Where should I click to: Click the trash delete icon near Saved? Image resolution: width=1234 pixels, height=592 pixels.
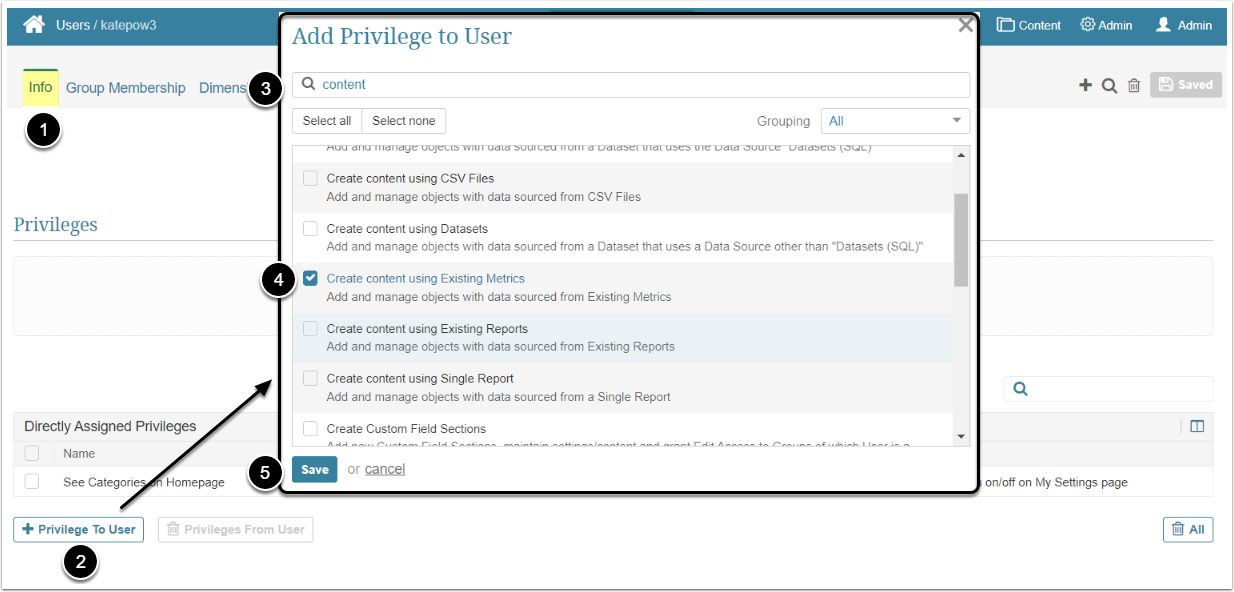[x=1134, y=86]
